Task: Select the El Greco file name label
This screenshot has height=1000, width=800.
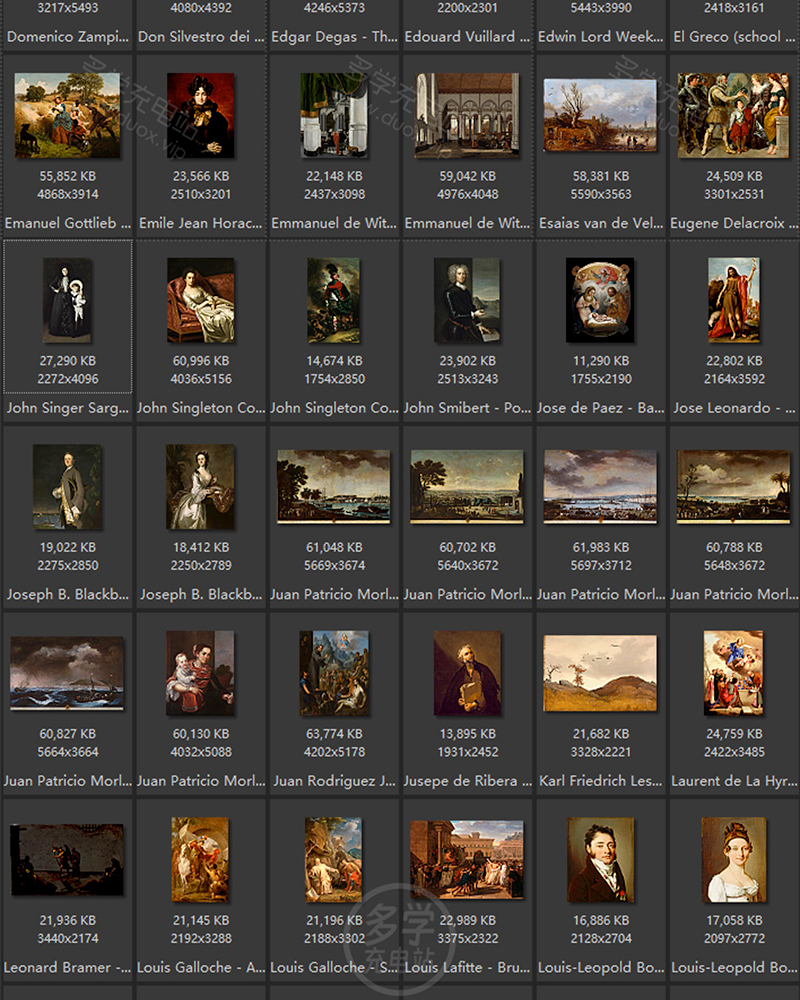Action: coord(734,37)
